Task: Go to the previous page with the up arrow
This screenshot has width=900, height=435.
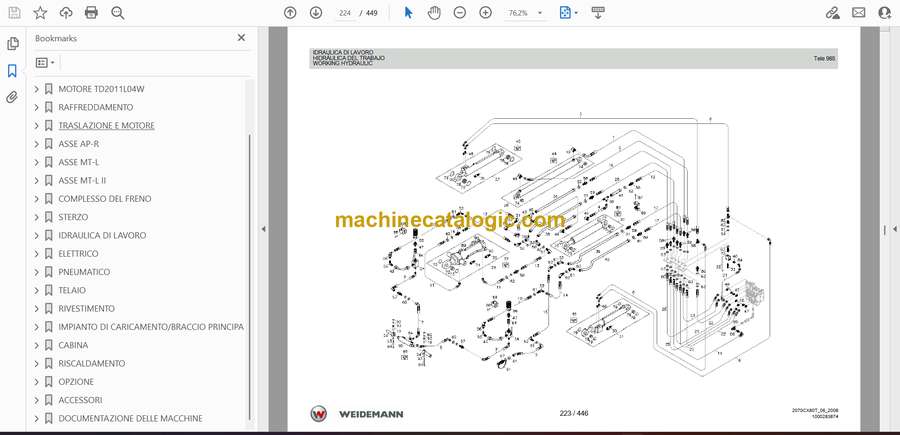Action: (x=290, y=13)
